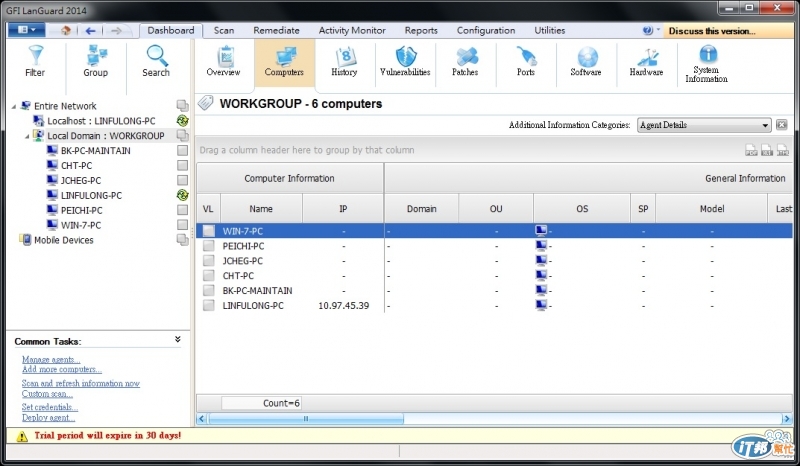800x466 pixels.
Task: Click the scan status icon beside Localhost
Action: click(182, 121)
